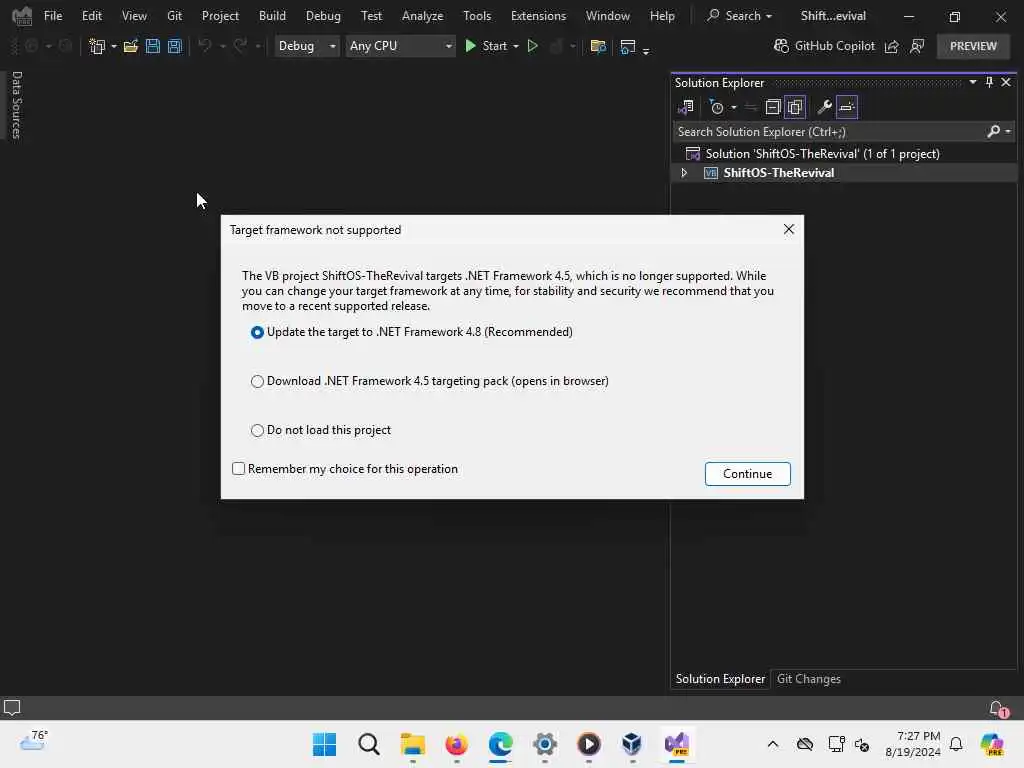The height and width of the screenshot is (768, 1024).
Task: Click the Send Feedback person icon
Action: (x=917, y=46)
